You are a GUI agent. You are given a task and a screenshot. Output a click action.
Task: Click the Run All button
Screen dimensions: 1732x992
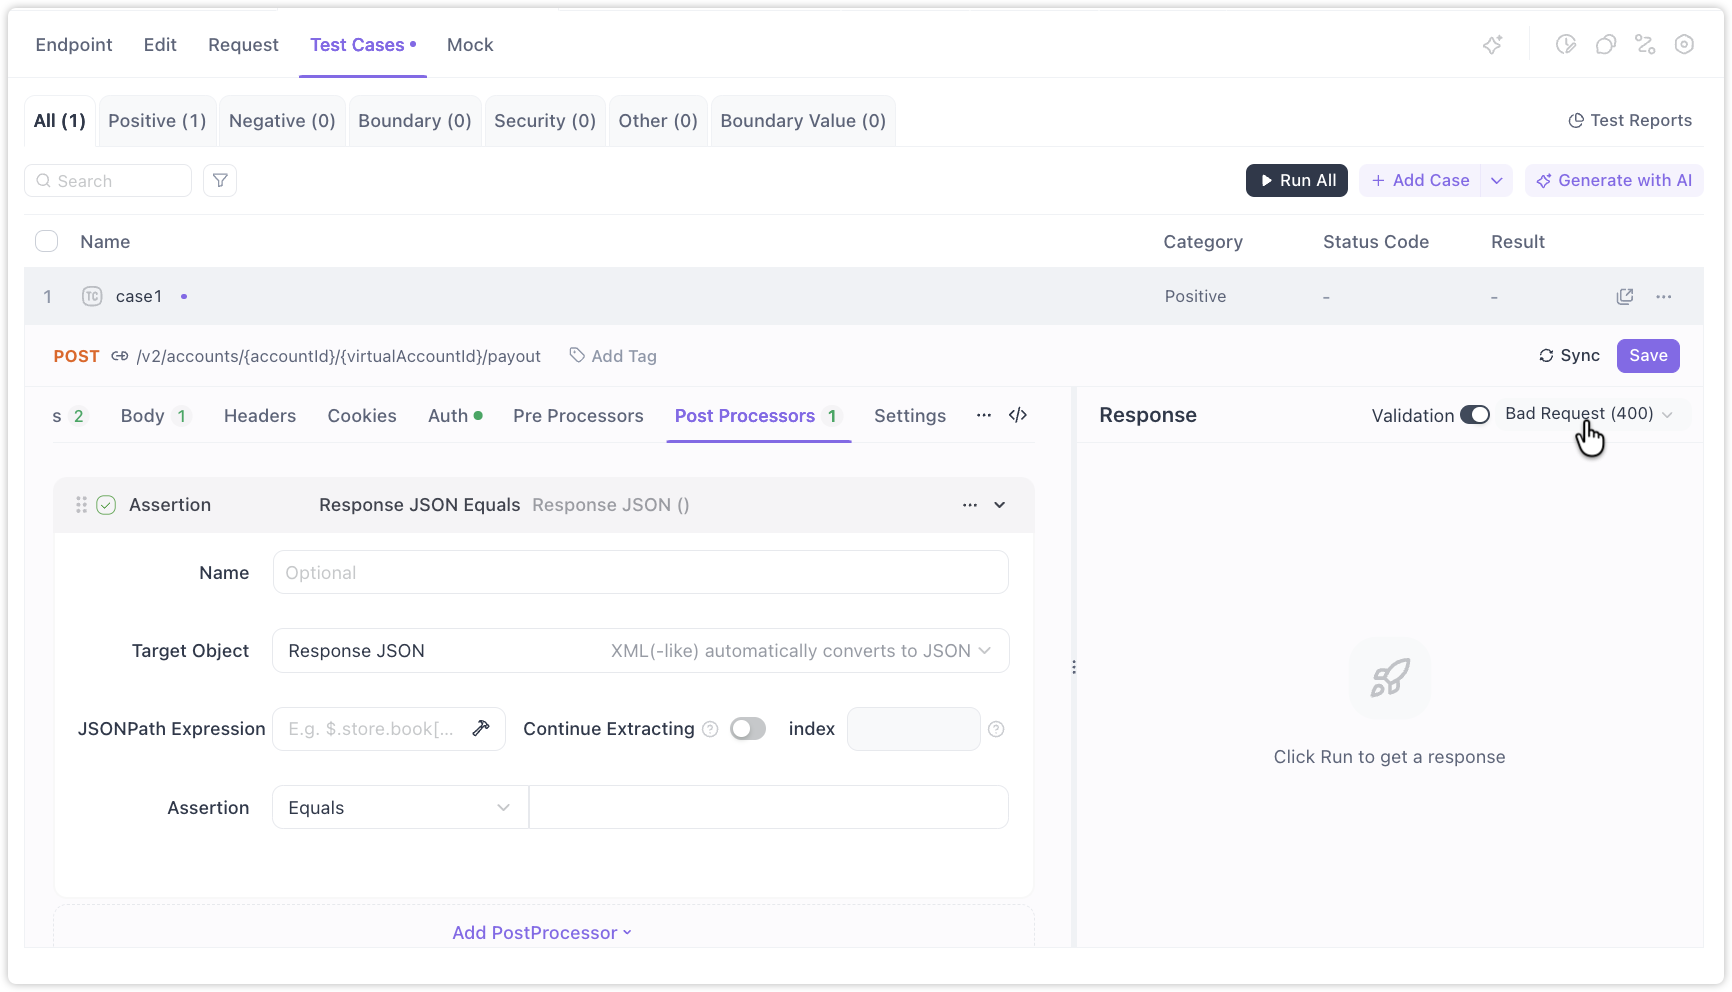coord(1297,180)
